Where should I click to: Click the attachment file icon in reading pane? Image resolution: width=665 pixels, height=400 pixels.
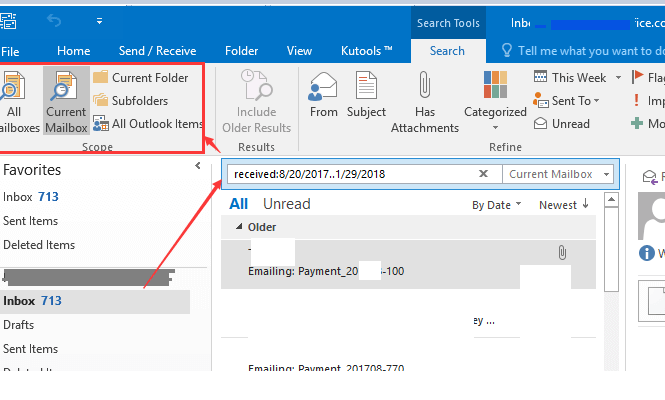pos(656,300)
